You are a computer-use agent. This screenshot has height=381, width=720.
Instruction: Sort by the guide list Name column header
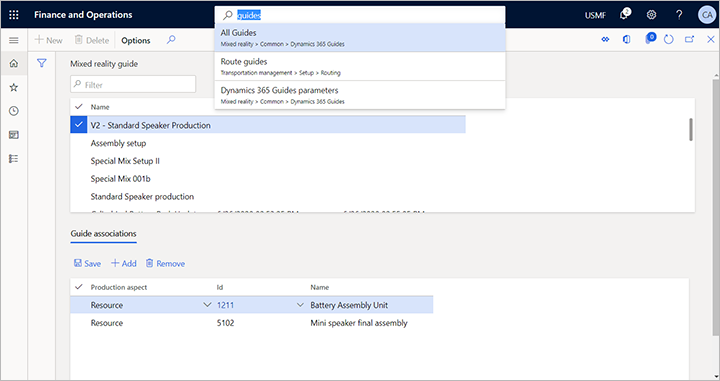click(x=100, y=107)
